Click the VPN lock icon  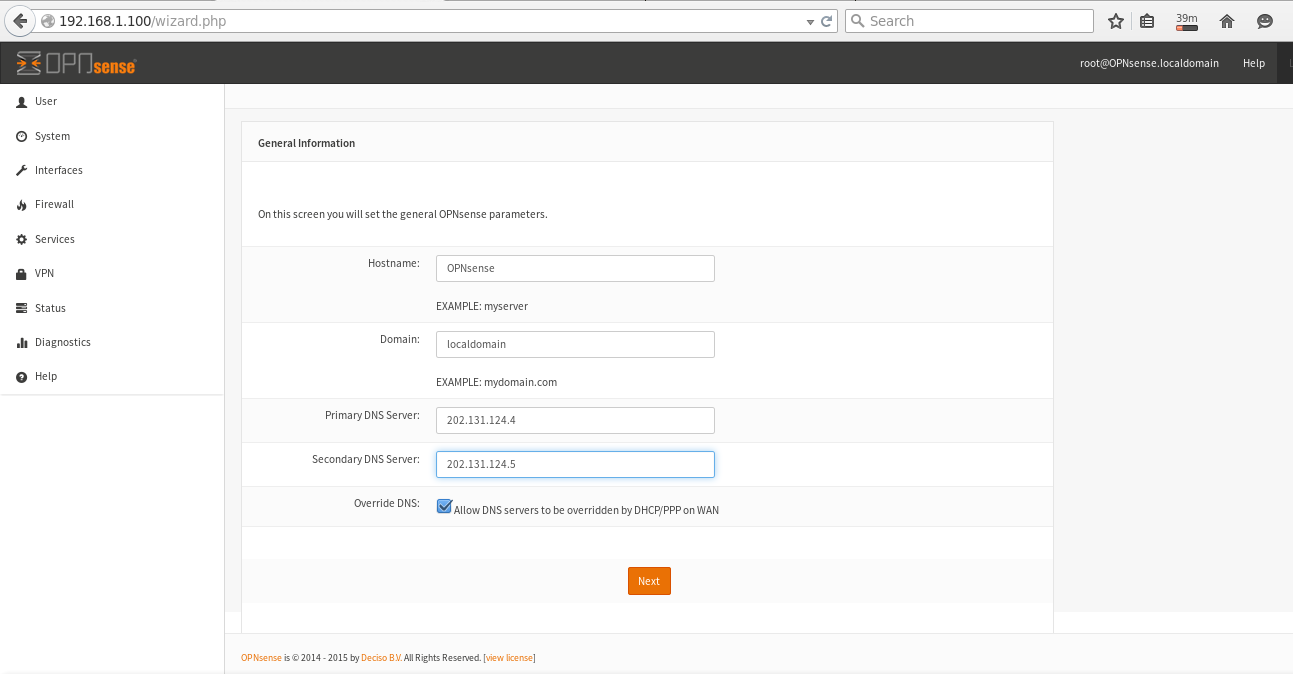click(21, 274)
